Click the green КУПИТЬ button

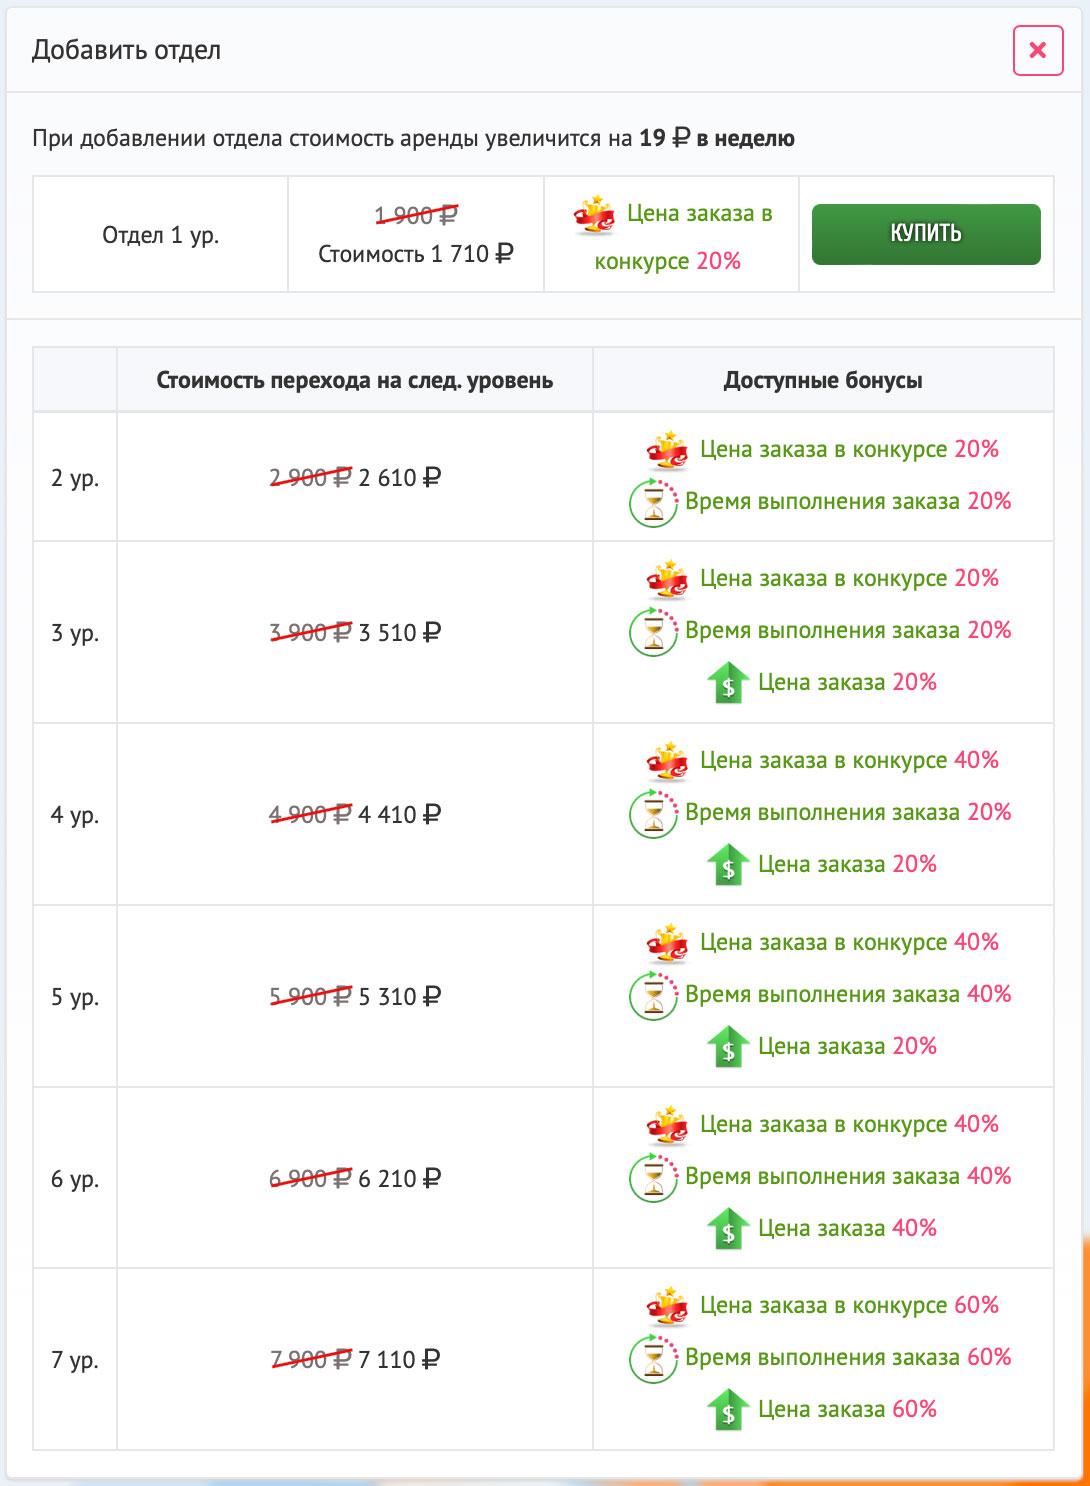tap(926, 234)
